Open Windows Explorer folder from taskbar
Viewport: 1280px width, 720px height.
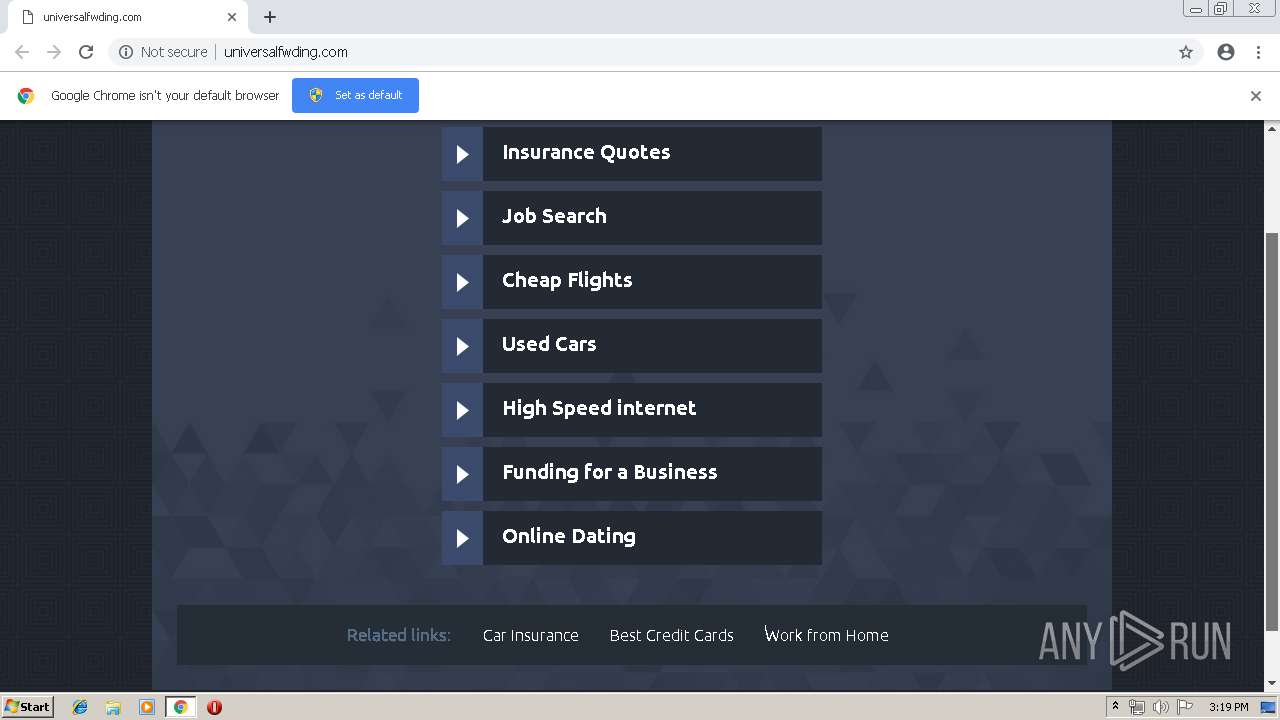click(x=113, y=707)
